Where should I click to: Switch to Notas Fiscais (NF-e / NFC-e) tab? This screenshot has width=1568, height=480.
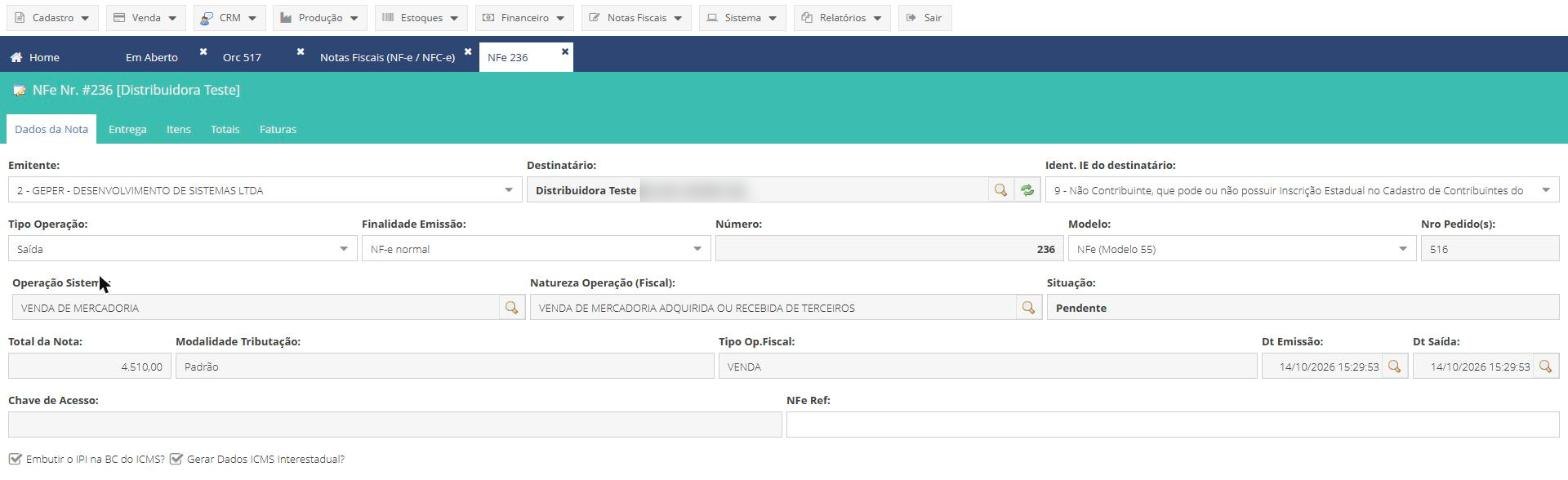click(x=387, y=57)
